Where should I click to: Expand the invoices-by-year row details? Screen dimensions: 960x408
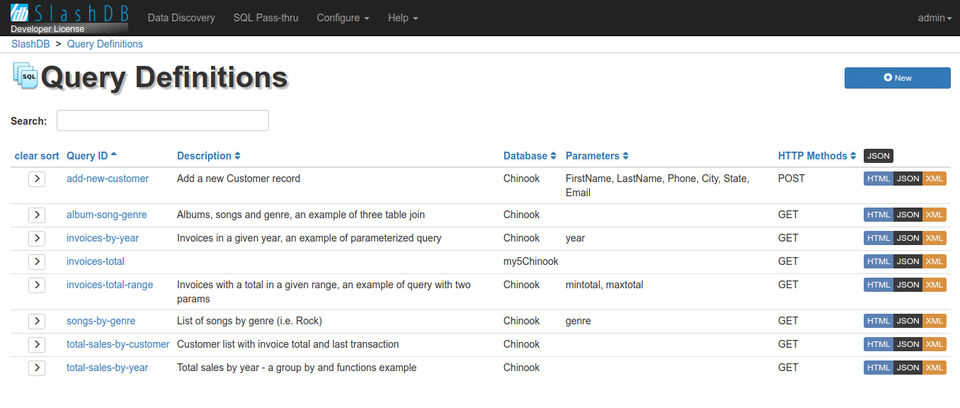pyautogui.click(x=36, y=238)
